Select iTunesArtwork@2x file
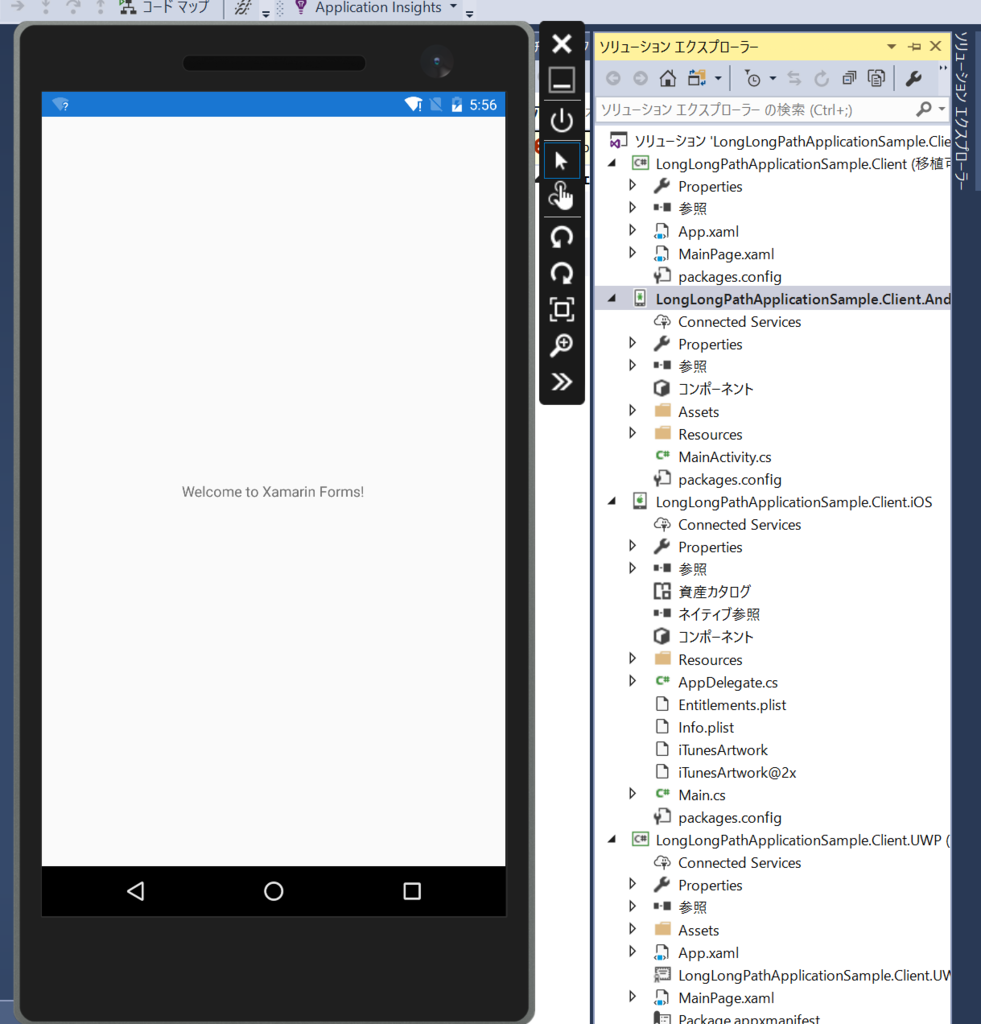The height and width of the screenshot is (1024, 981). (x=737, y=772)
